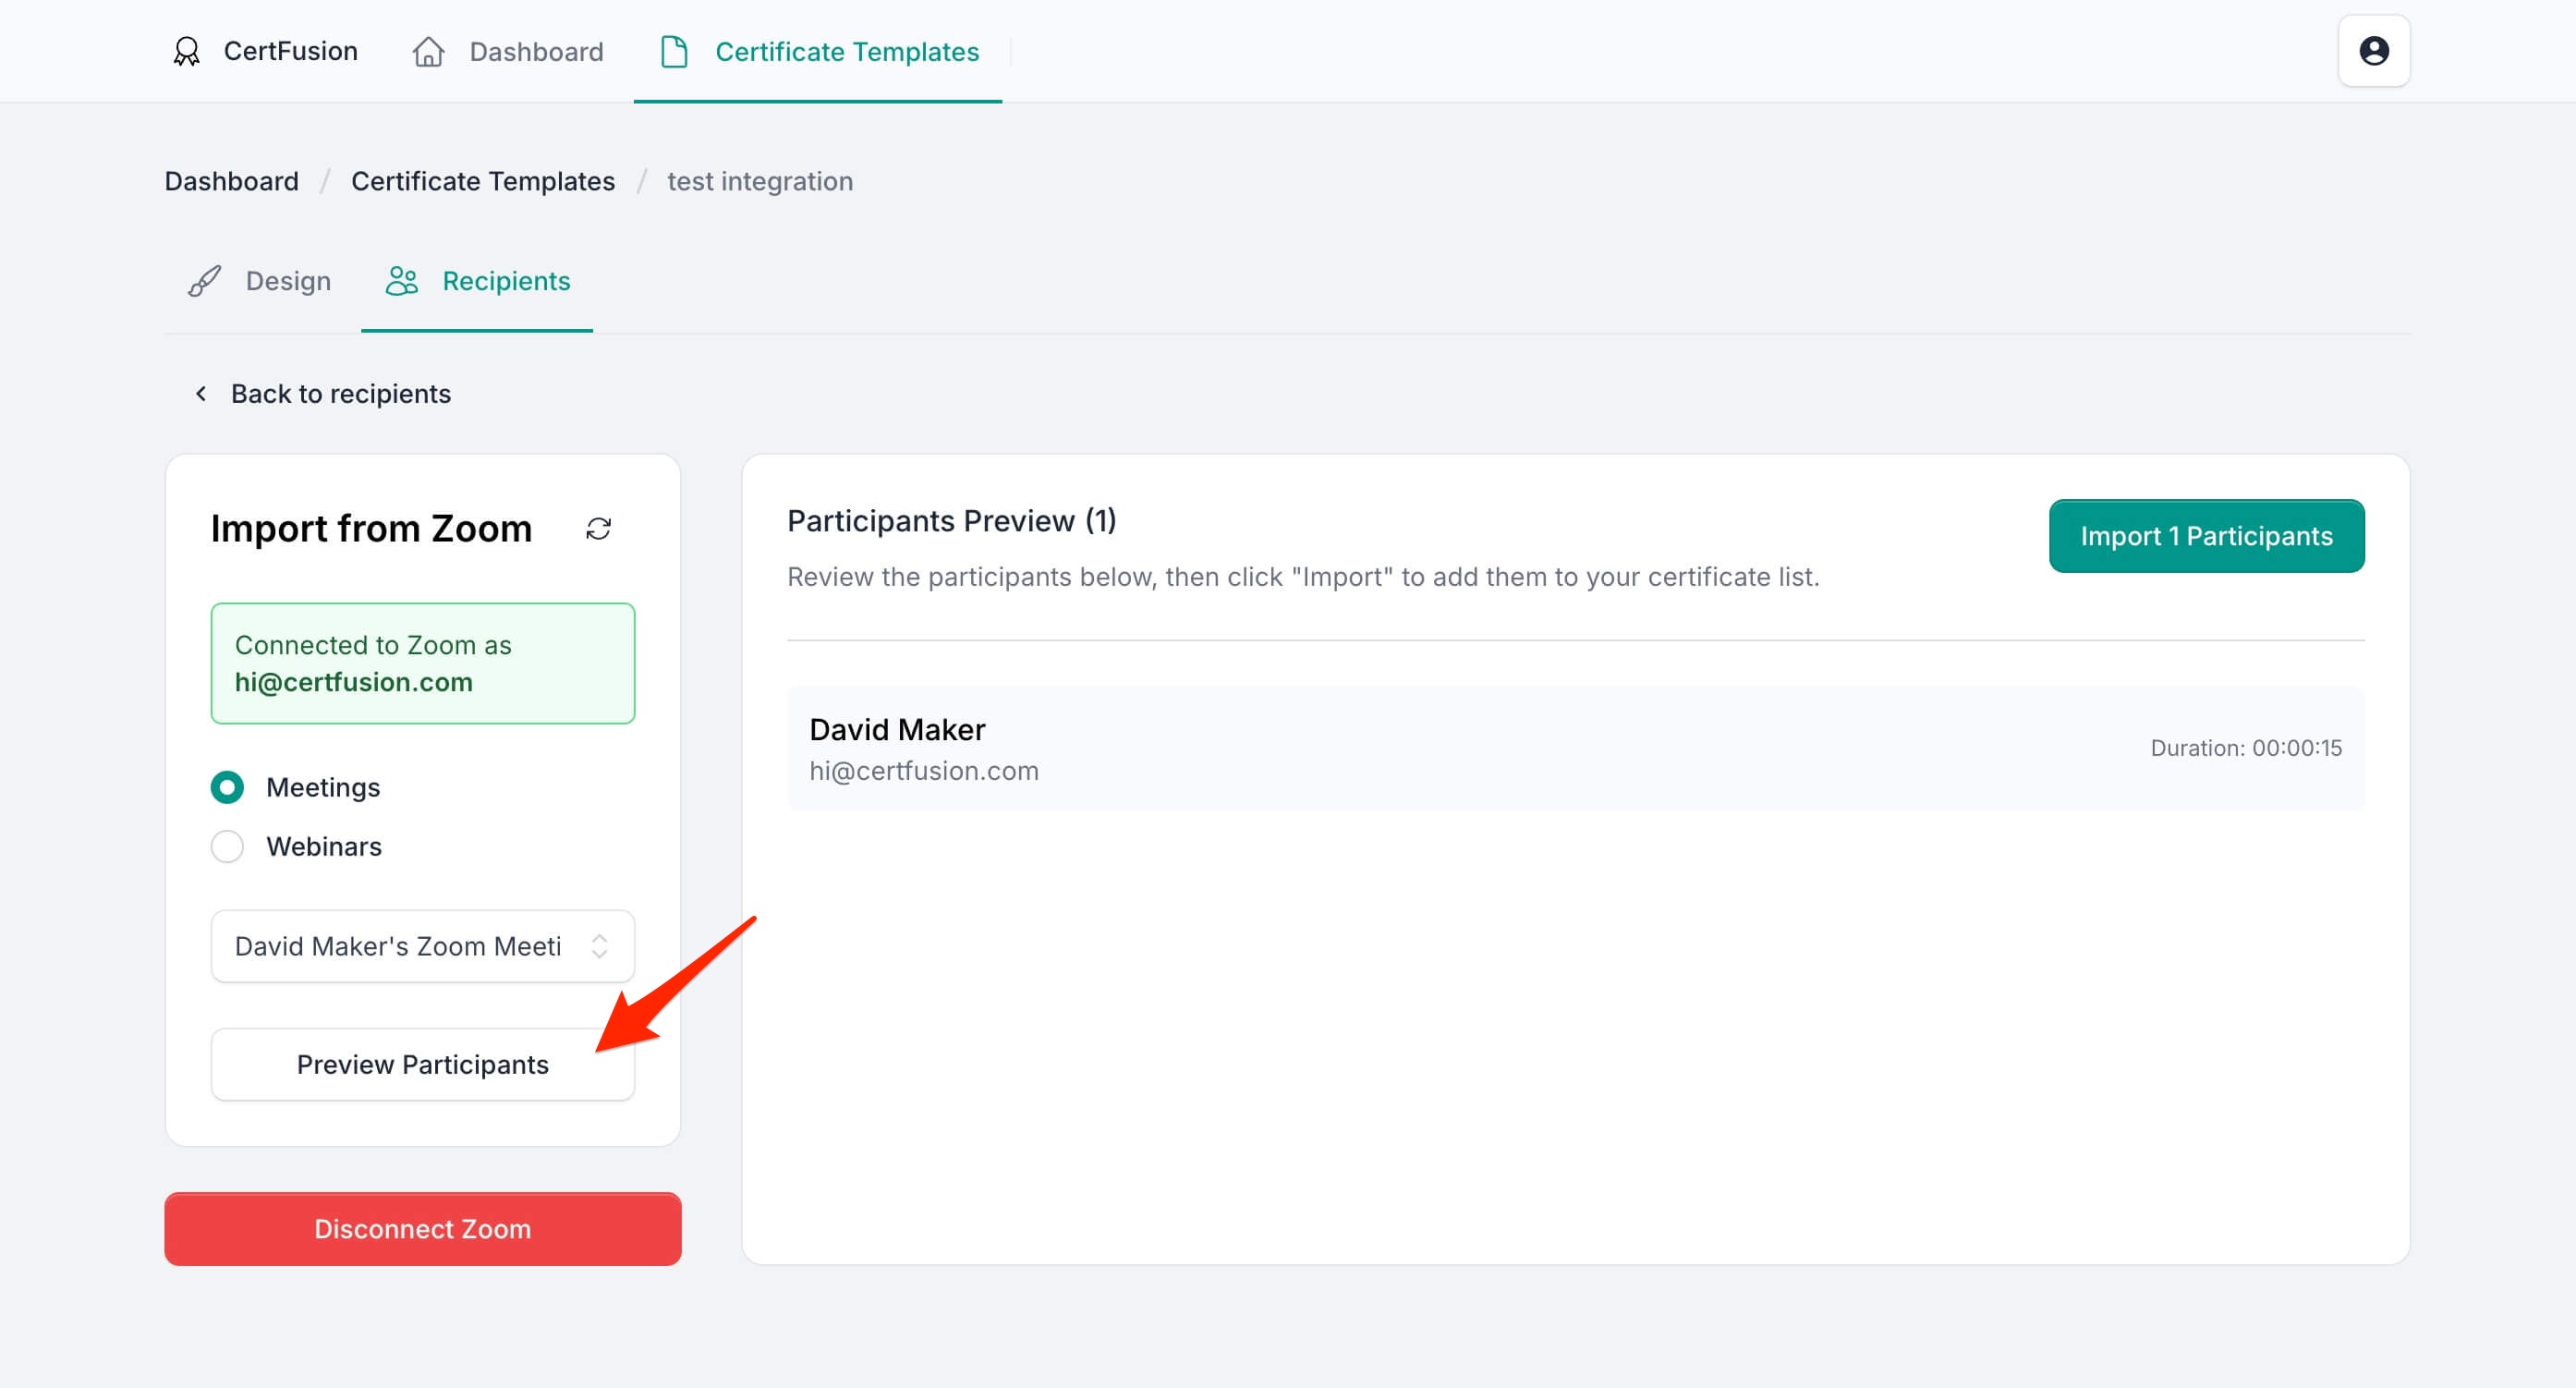This screenshot has height=1388, width=2576.
Task: Click the CertFusion ribbon logo icon
Action: coord(186,51)
